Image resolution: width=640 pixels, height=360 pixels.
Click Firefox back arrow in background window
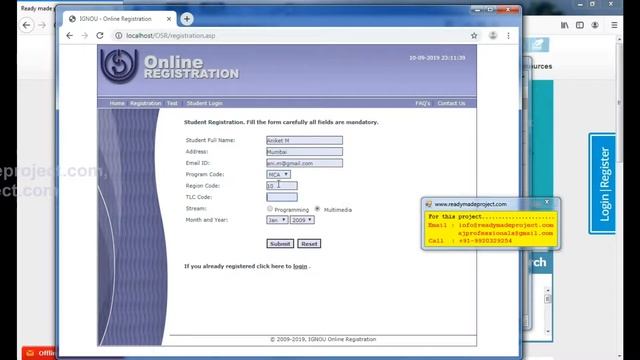pyautogui.click(x=27, y=25)
